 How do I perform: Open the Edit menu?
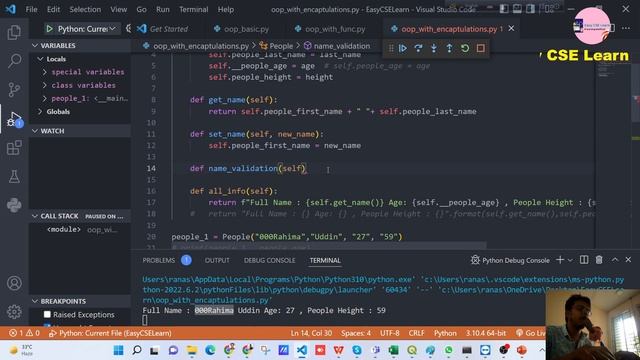click(x=53, y=9)
